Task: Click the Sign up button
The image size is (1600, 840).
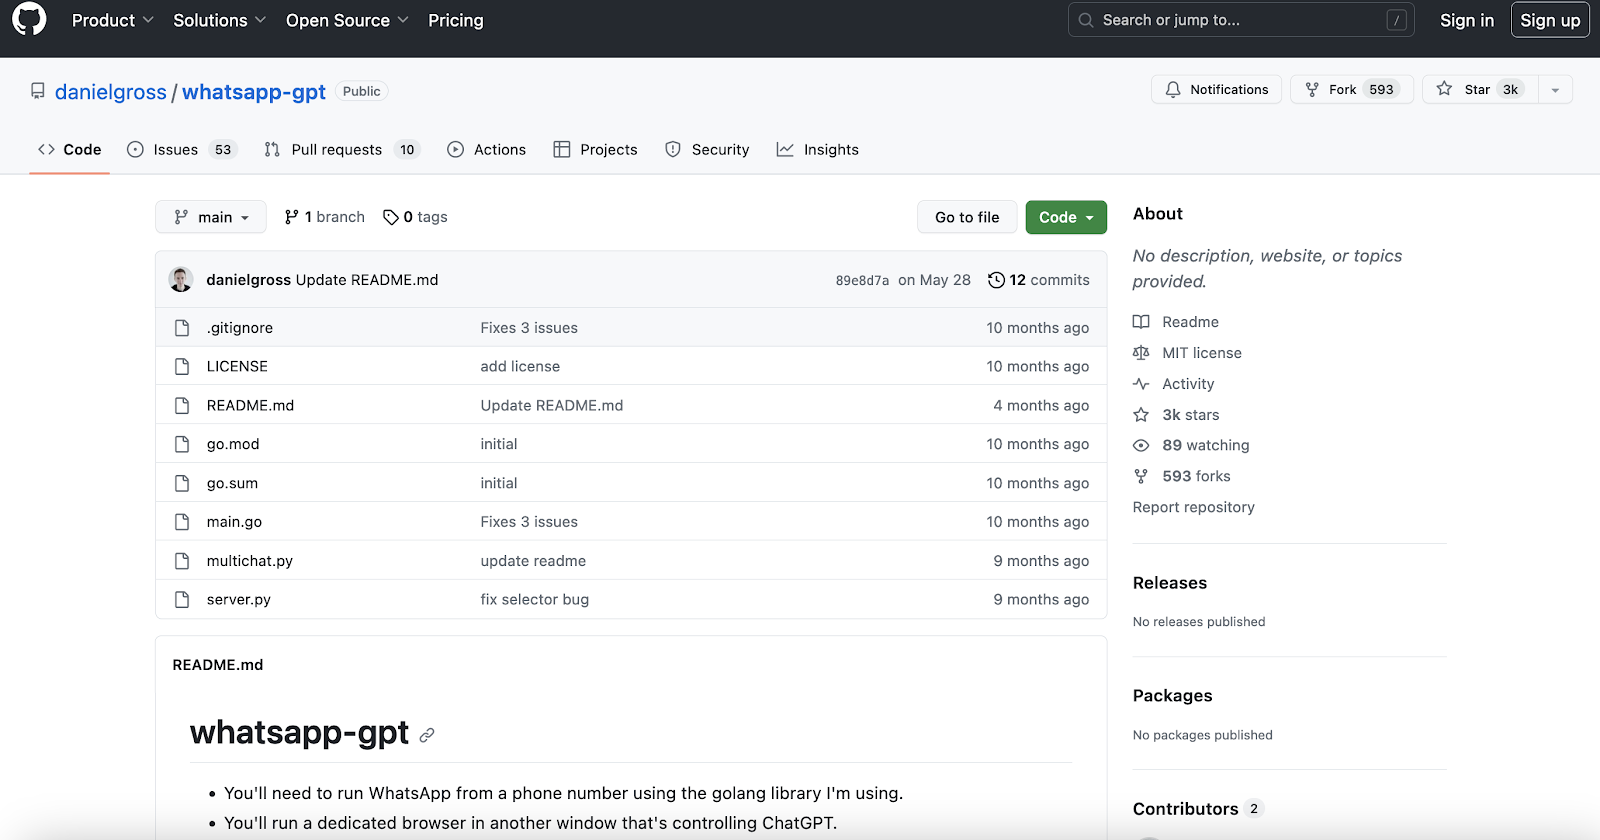Action: click(x=1550, y=20)
